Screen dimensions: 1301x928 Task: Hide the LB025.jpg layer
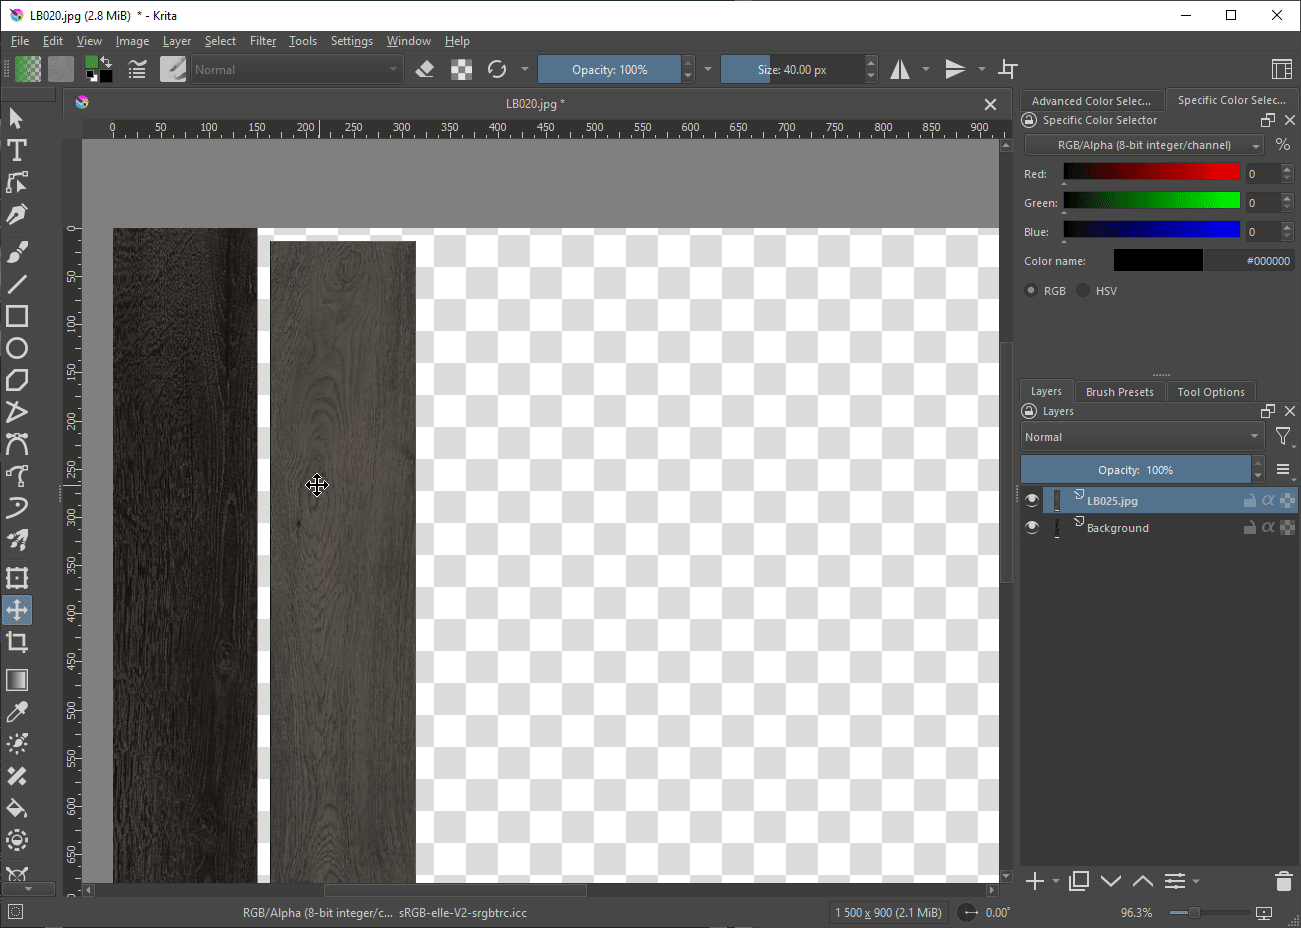(x=1032, y=500)
